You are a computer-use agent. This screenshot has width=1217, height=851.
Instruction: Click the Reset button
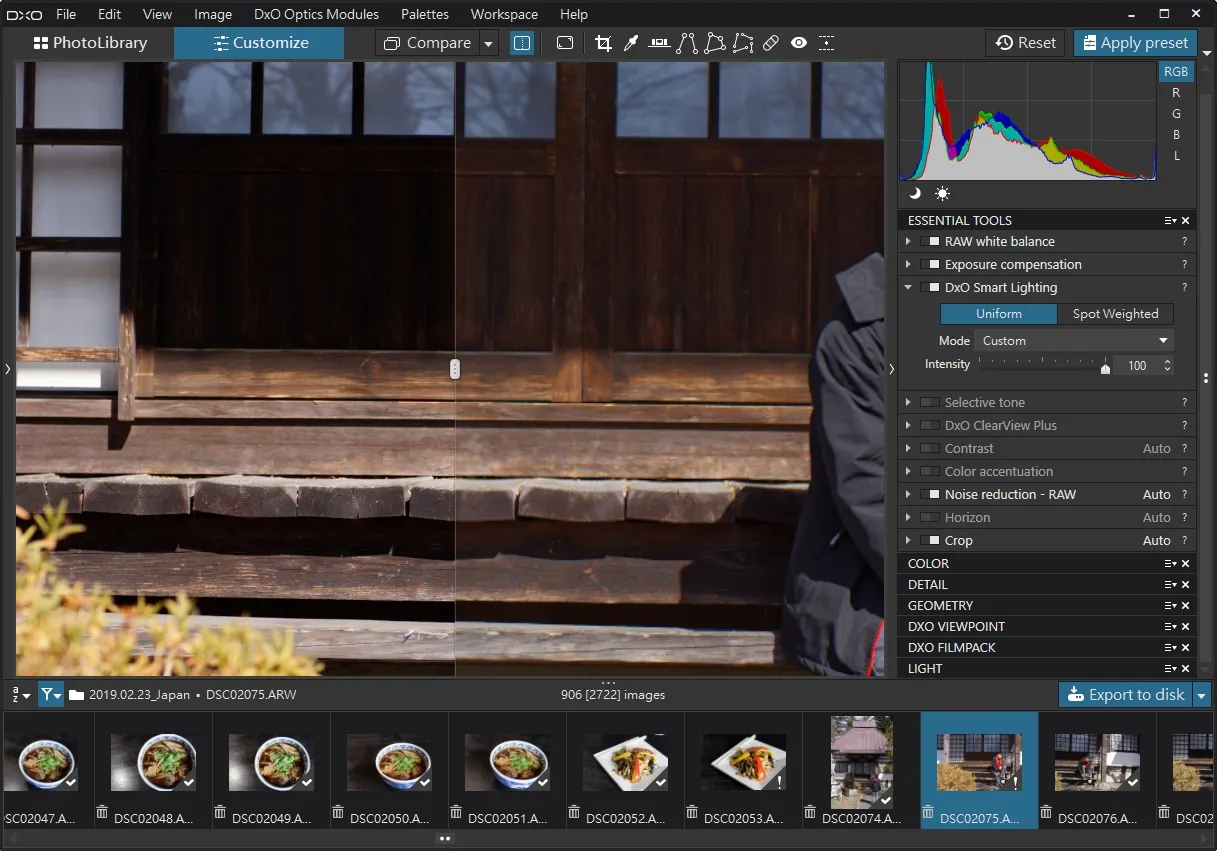coord(1026,43)
